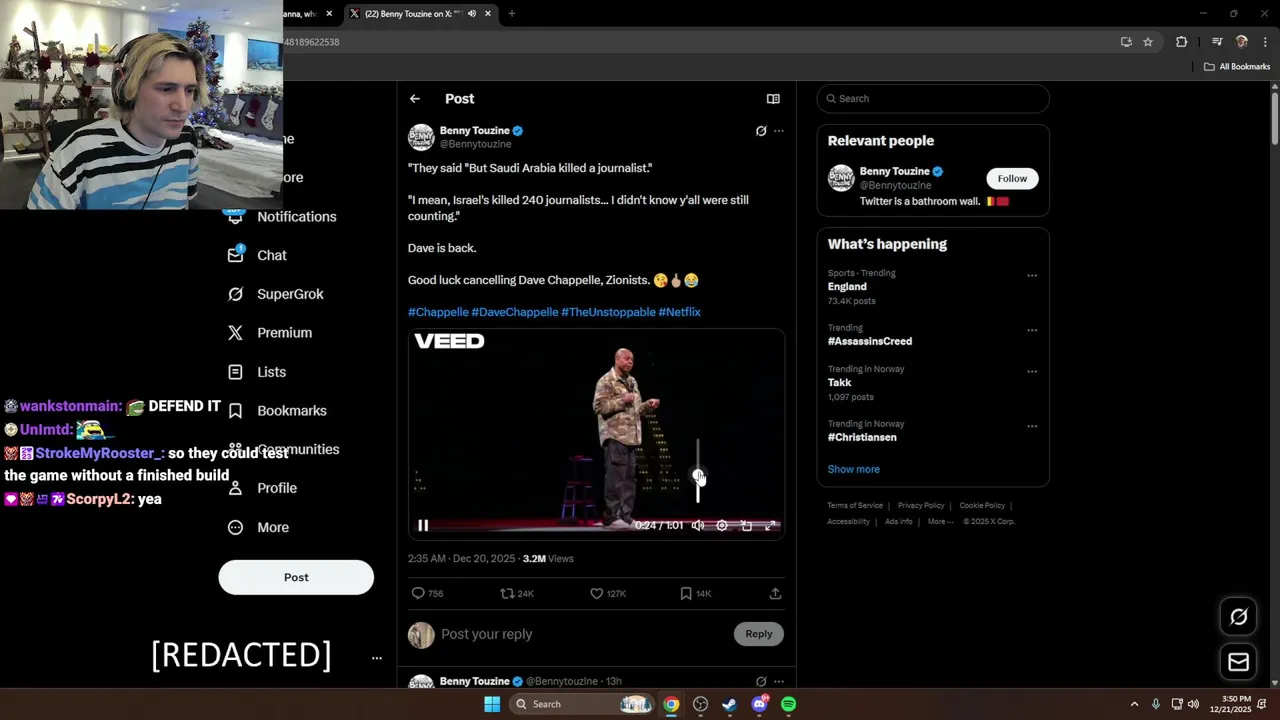Open the Chrome profile avatar
Viewport: 1280px width, 720px height.
1242,42
